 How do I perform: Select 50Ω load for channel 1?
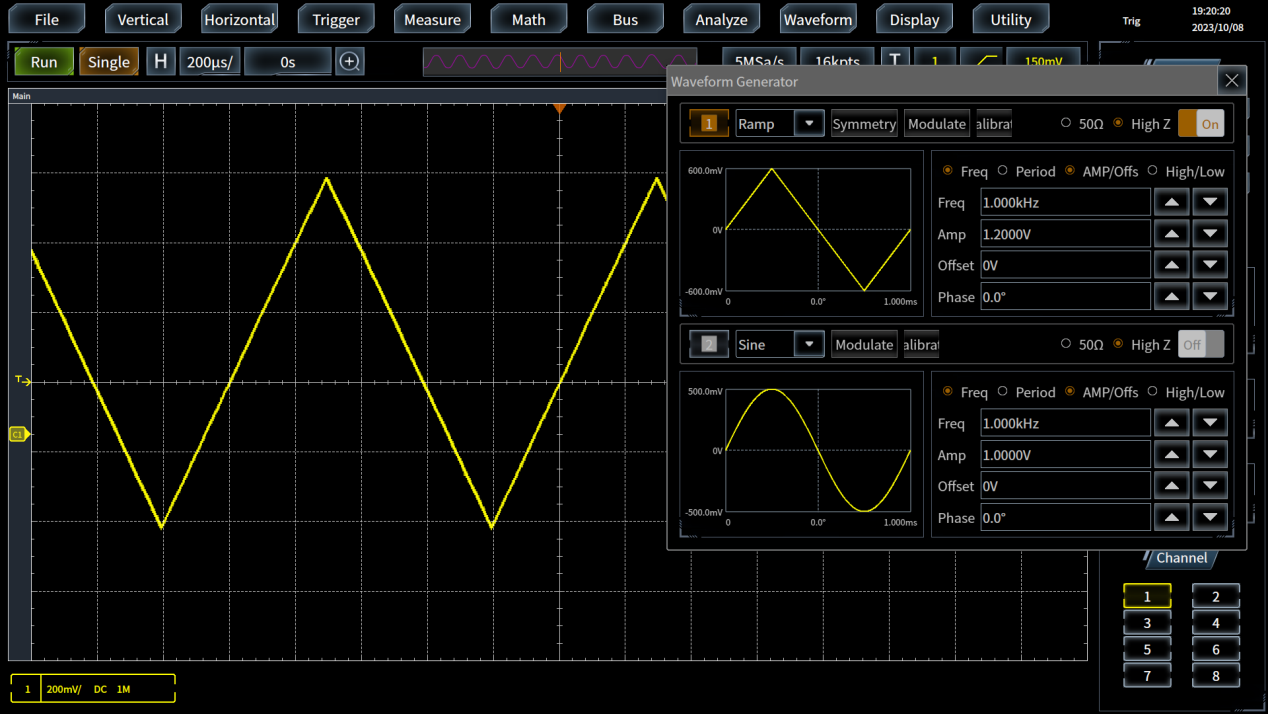click(x=1066, y=124)
